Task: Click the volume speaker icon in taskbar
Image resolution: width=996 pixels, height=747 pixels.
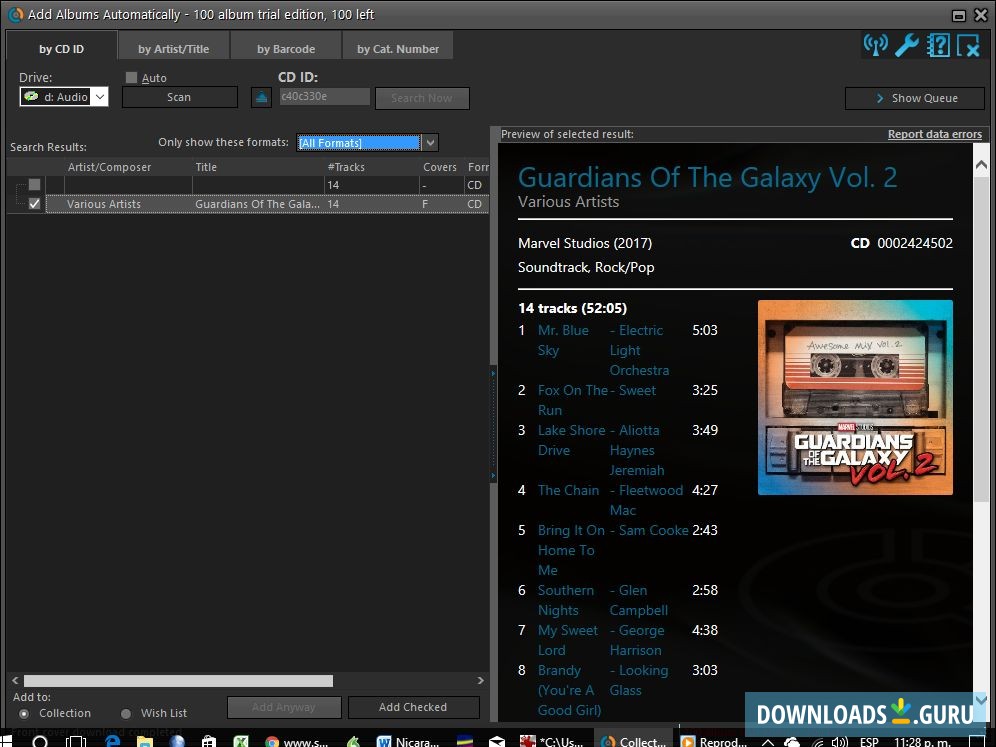Action: point(838,741)
